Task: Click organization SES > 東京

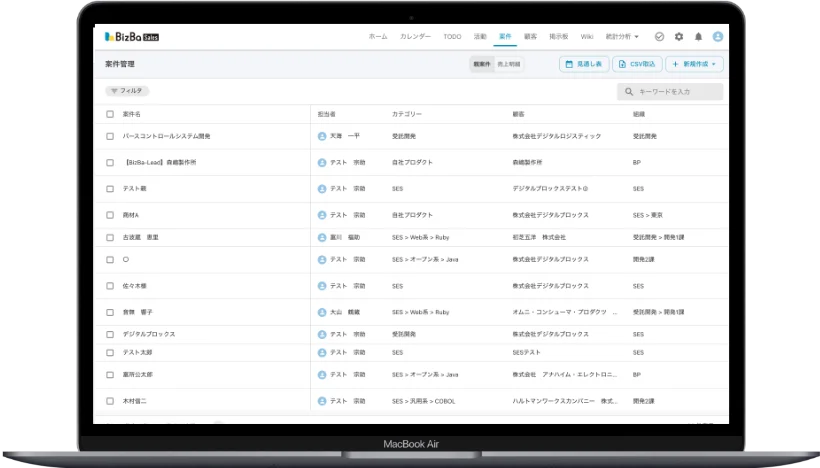Action: click(647, 215)
